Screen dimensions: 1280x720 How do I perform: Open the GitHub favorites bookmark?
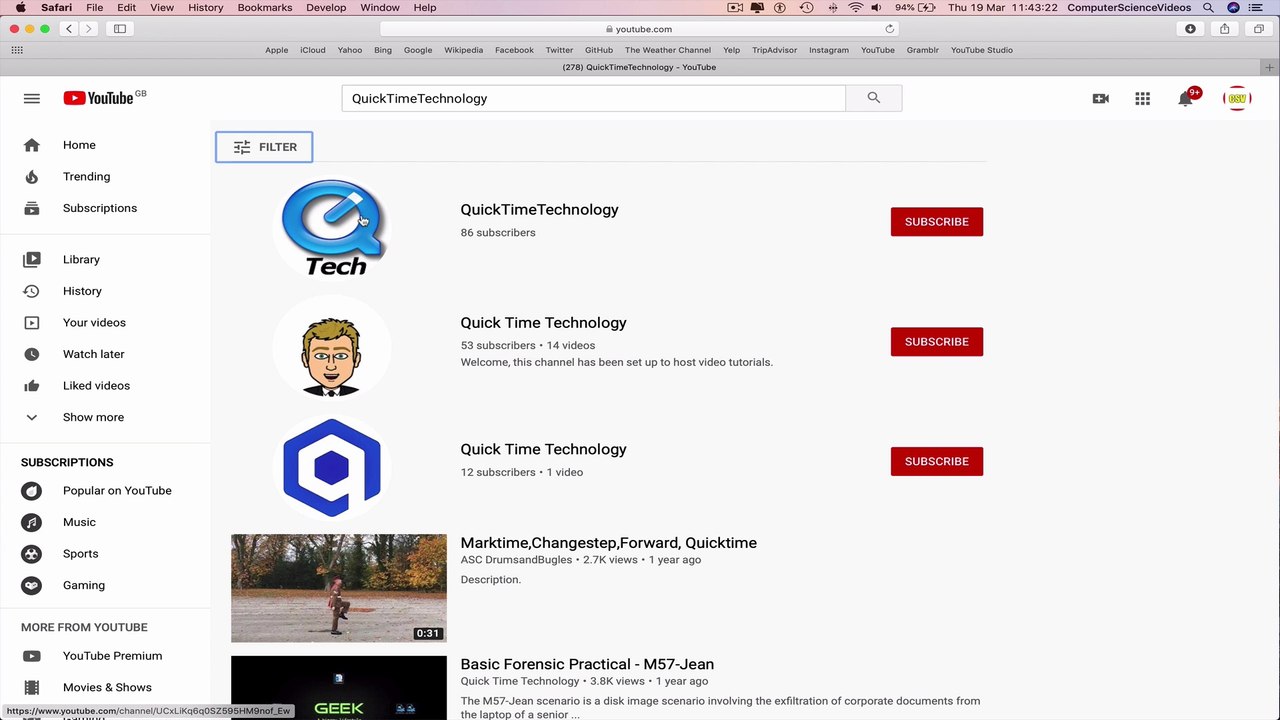(x=599, y=50)
